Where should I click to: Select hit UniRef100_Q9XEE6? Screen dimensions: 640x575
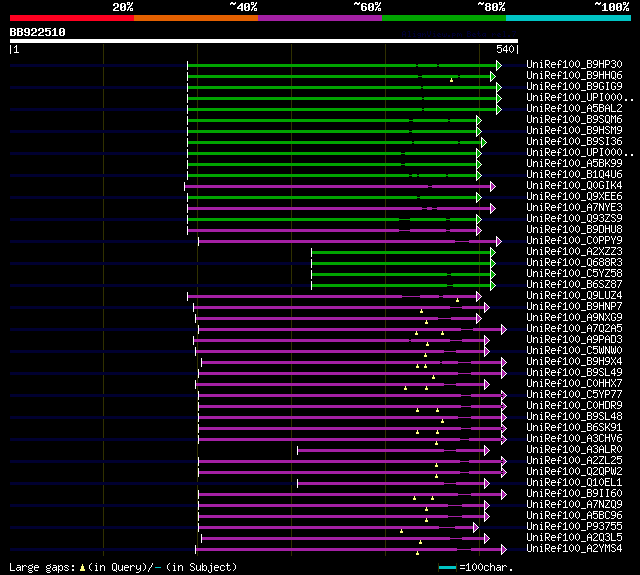coord(574,197)
